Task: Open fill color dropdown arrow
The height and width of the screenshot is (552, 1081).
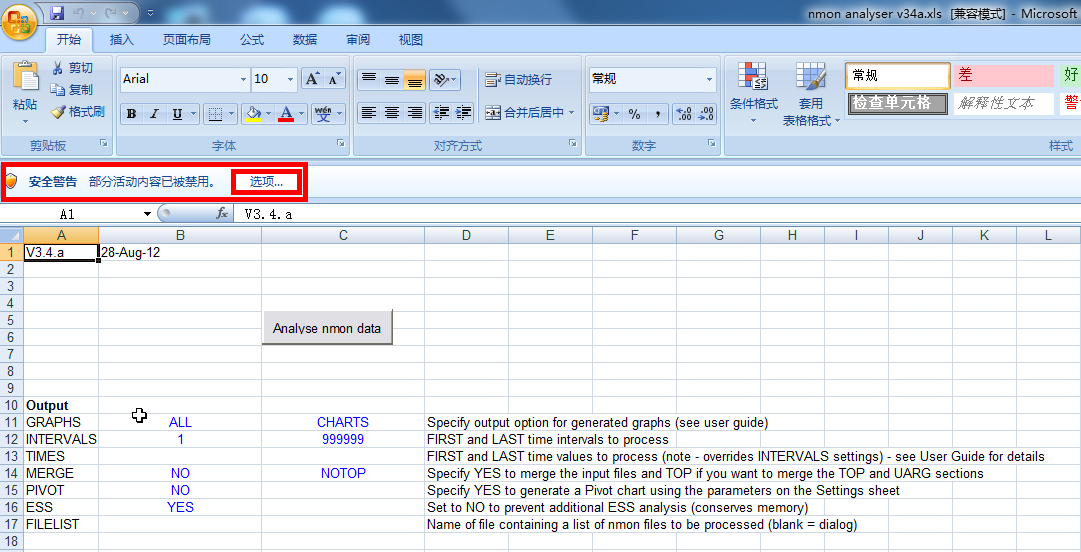Action: (x=267, y=114)
